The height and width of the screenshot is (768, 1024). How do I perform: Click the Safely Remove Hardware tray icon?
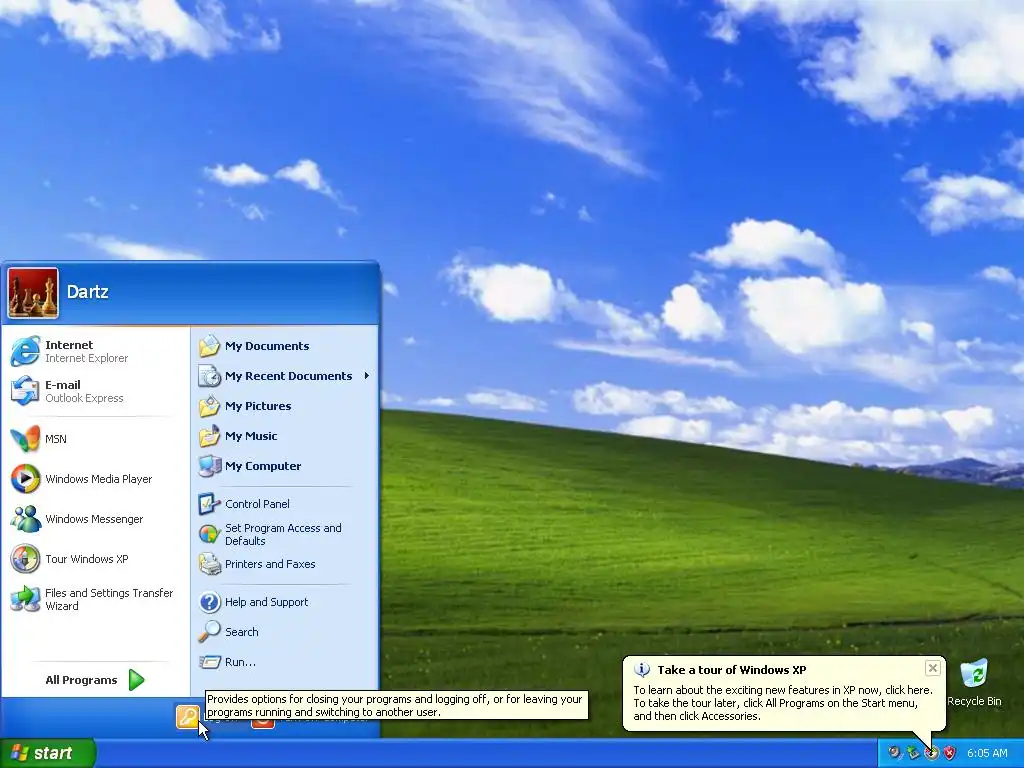coord(913,753)
